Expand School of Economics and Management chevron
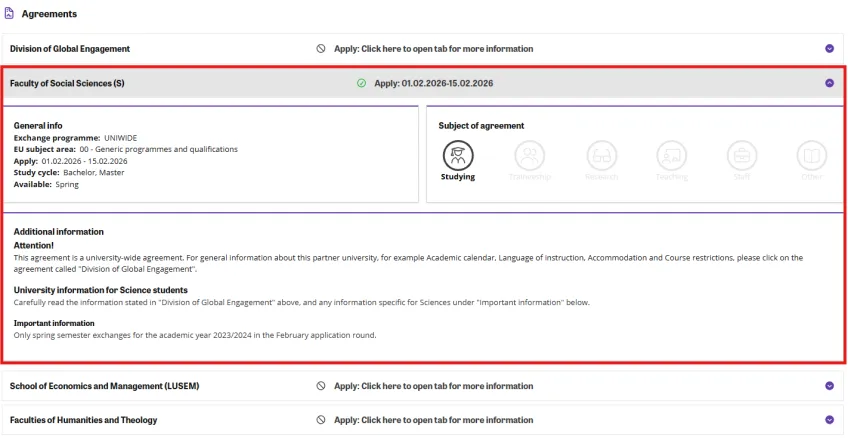Viewport: 848px width, 438px height. point(829,386)
